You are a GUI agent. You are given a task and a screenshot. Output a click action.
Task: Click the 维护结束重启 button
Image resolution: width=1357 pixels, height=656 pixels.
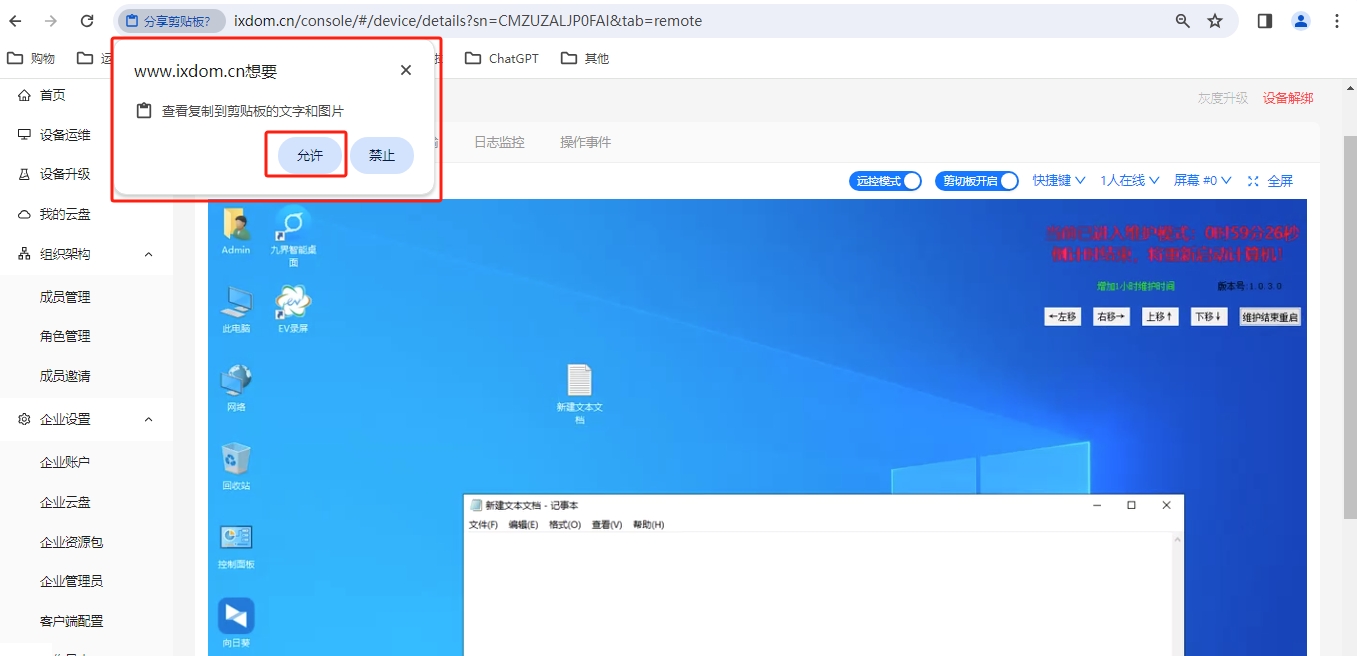tap(1270, 317)
